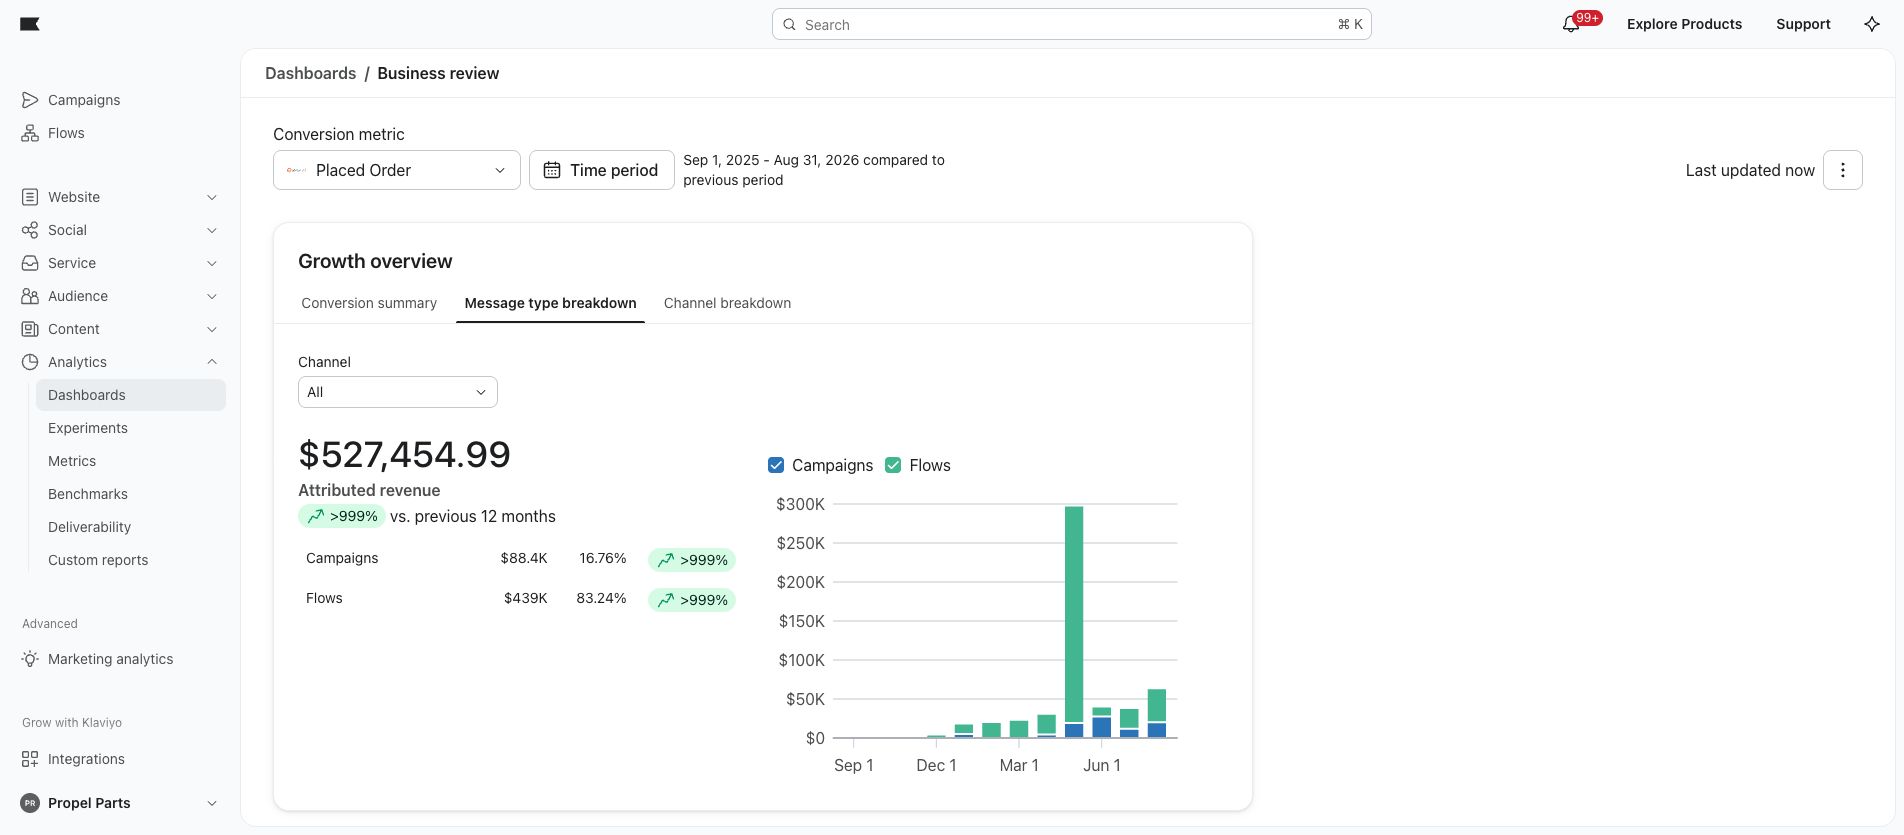The image size is (1904, 835).
Task: Click the Analytics pie chart icon
Action: point(30,362)
